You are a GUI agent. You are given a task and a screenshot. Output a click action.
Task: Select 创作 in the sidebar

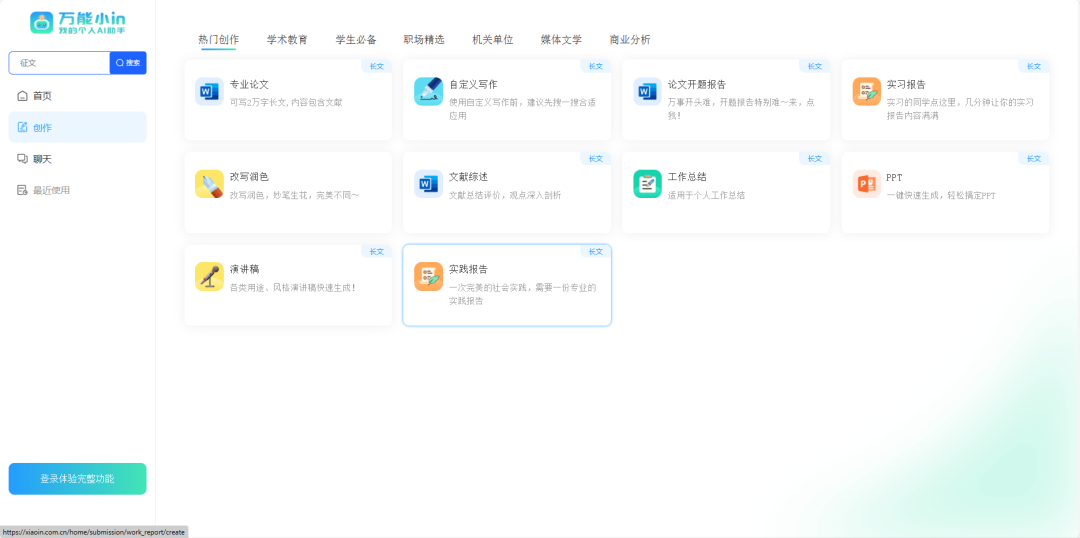pos(77,127)
